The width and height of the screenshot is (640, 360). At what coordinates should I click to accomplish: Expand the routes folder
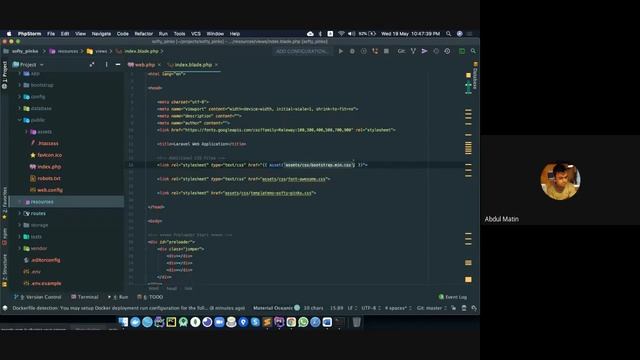pos(20,213)
